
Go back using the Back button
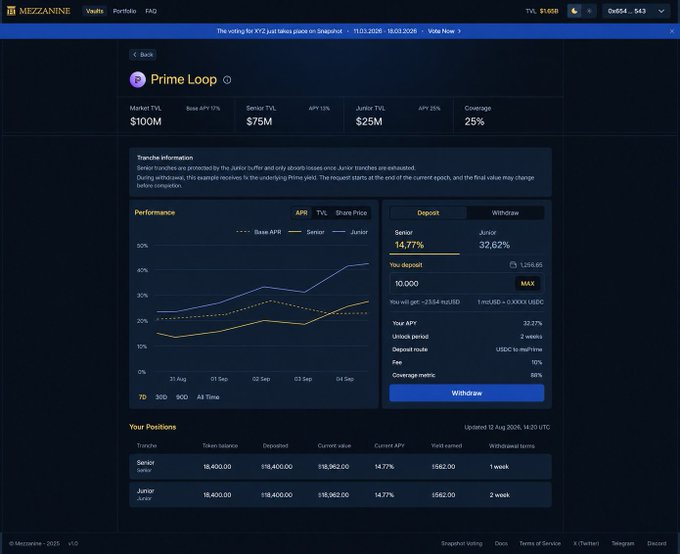click(143, 55)
